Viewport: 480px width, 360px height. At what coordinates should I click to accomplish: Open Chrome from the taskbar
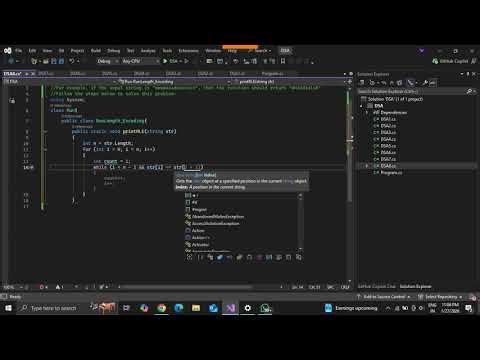click(x=162, y=308)
